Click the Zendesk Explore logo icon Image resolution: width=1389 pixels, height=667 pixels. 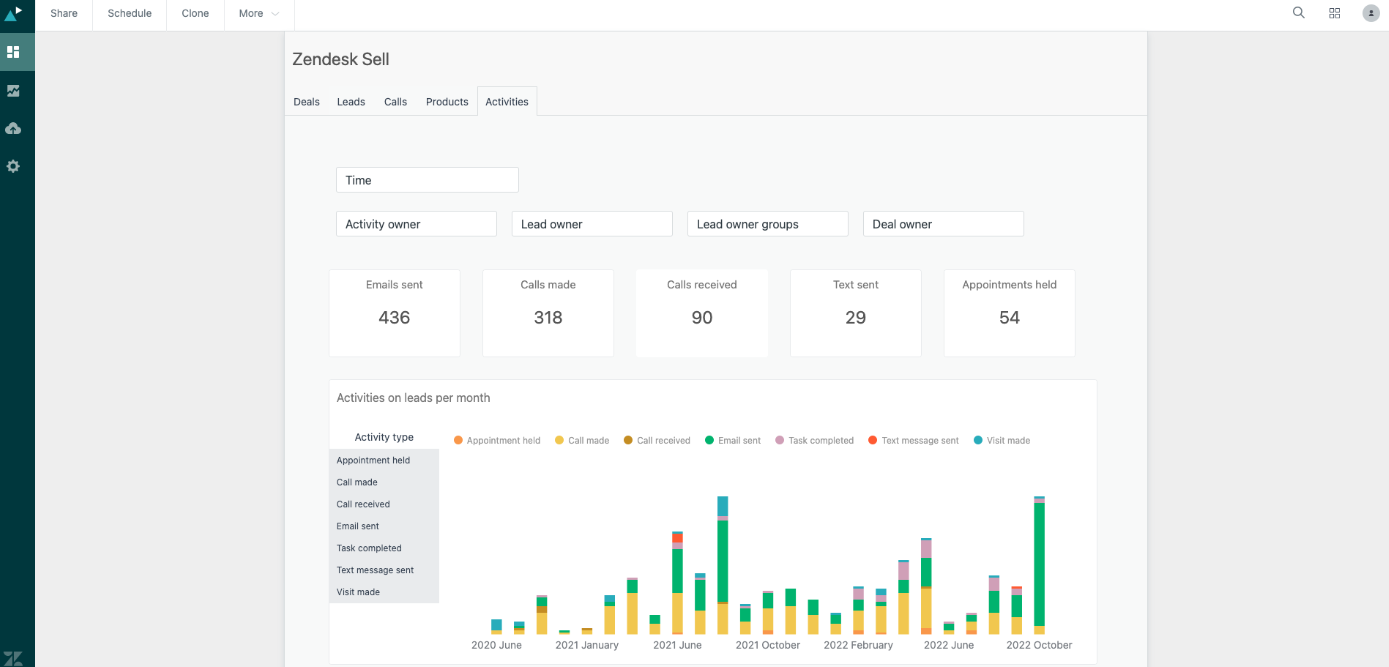13,14
